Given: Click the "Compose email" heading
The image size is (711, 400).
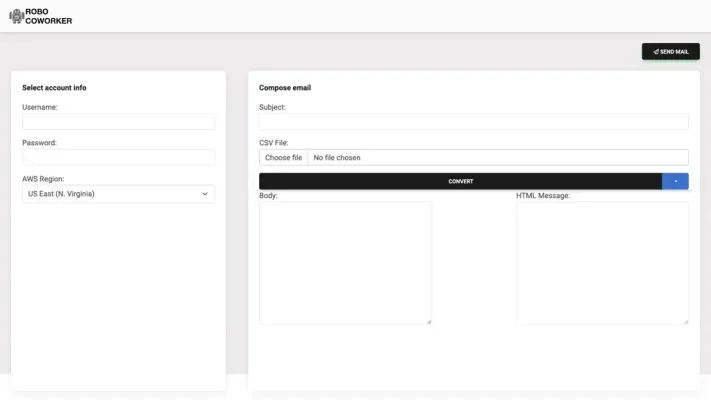Looking at the screenshot, I should pos(285,88).
